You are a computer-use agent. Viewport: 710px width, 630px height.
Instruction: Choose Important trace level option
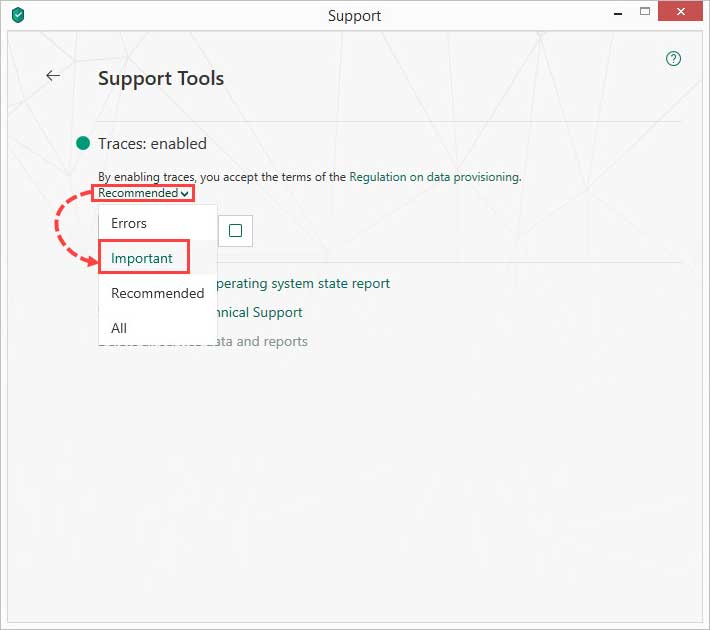[158, 258]
